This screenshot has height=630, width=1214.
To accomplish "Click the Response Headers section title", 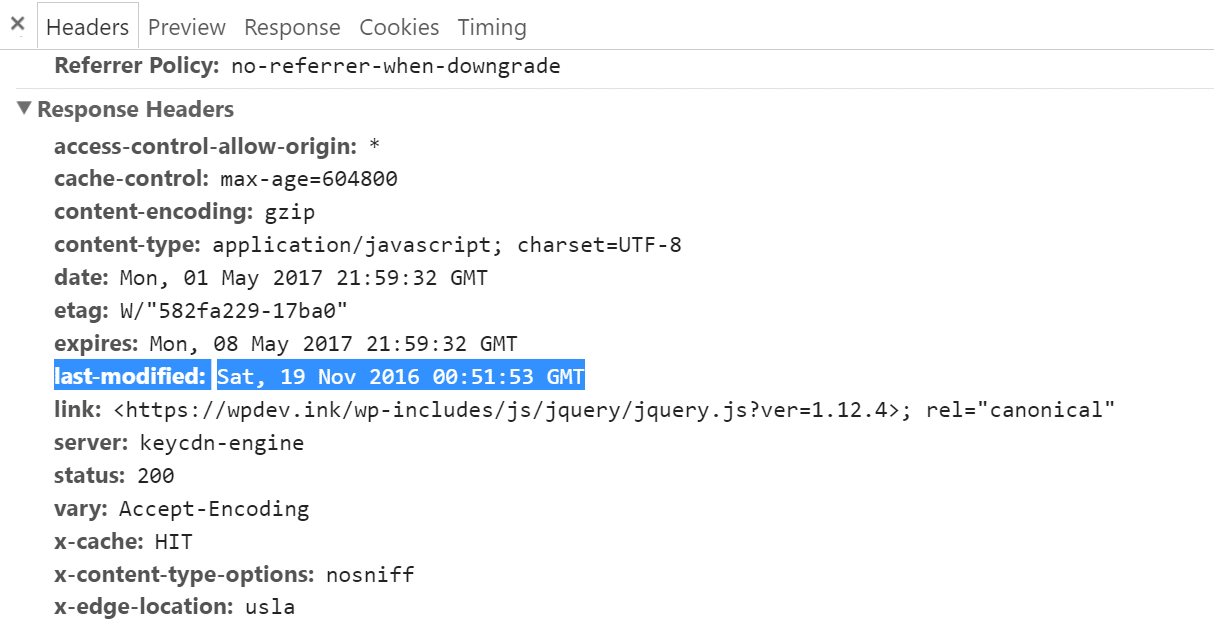I will pyautogui.click(x=135, y=109).
